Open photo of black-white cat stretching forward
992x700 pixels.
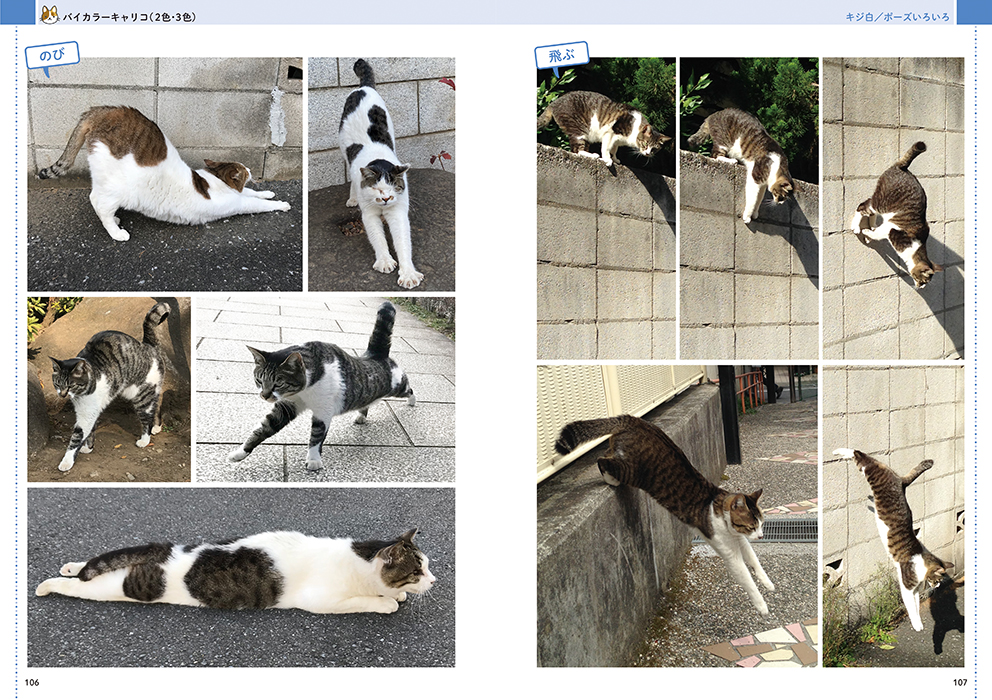point(381,174)
